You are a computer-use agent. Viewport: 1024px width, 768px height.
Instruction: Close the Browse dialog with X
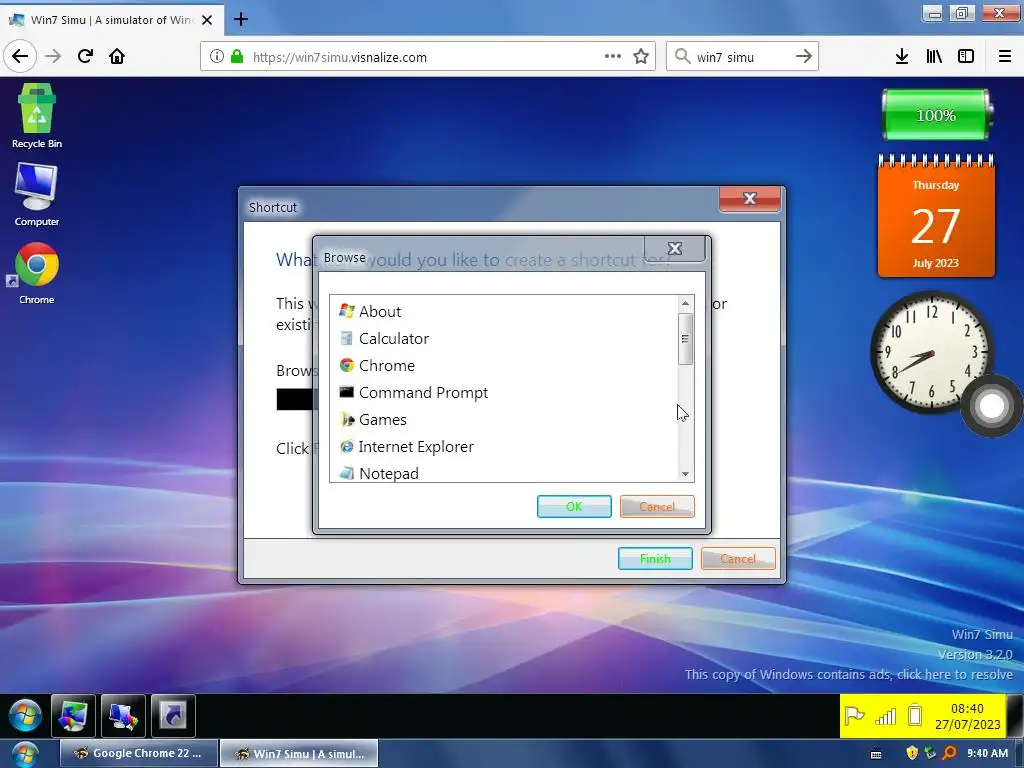coord(675,248)
